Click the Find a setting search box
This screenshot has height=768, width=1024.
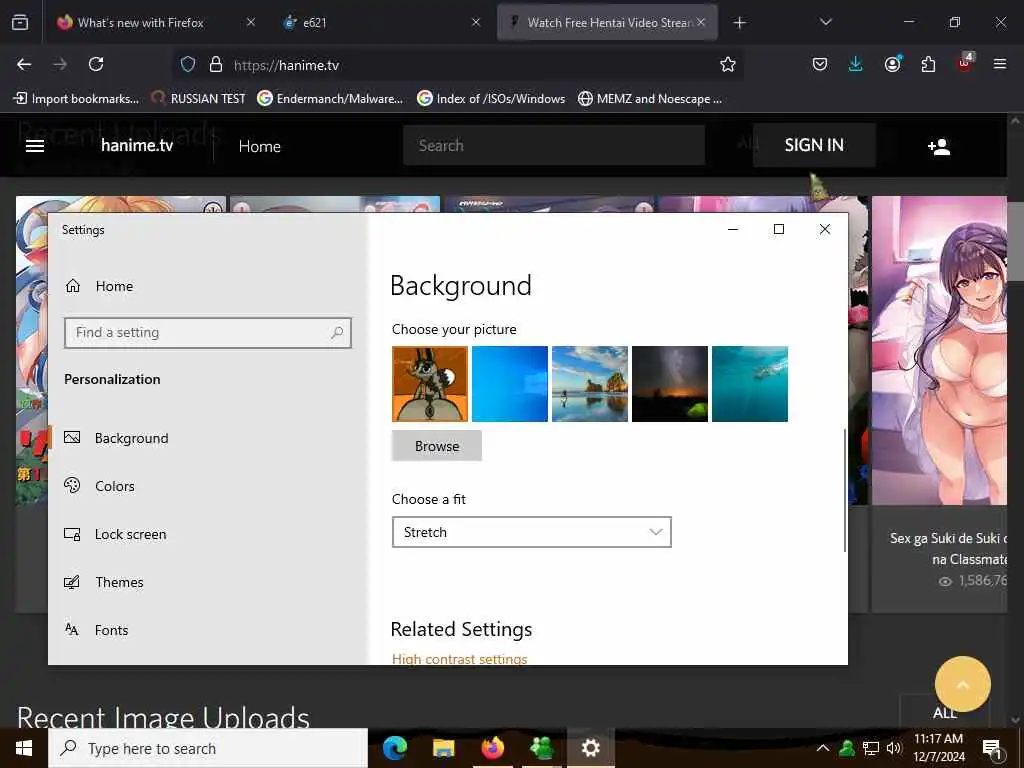coord(208,332)
